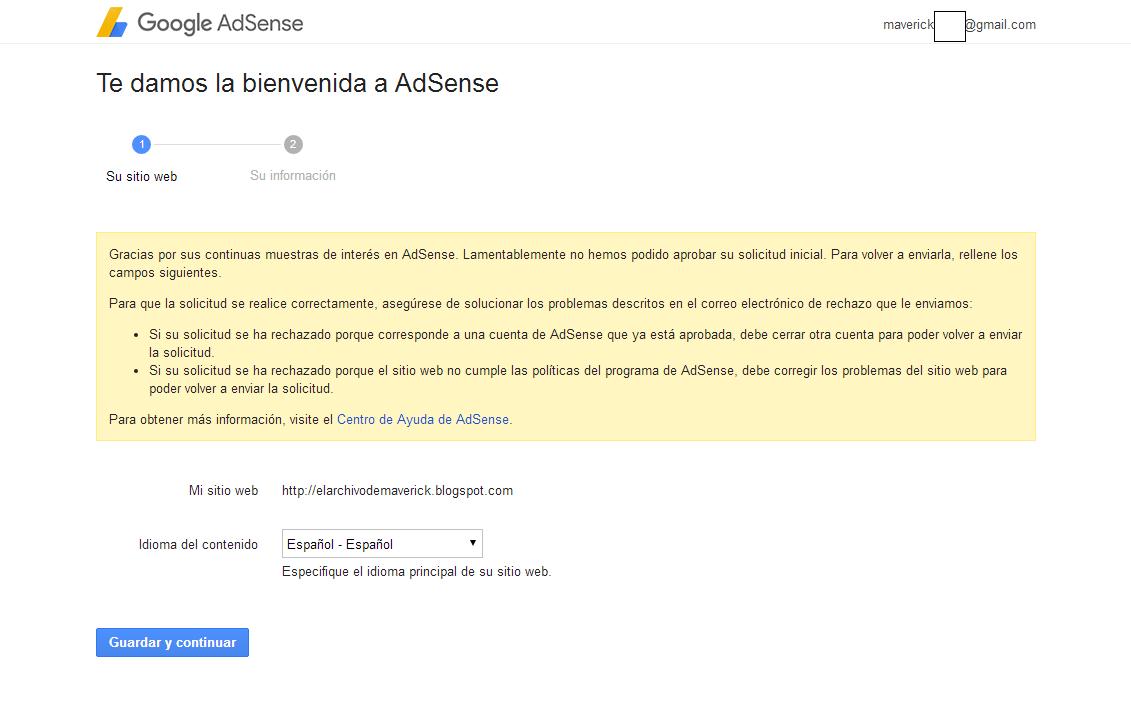Click the website URL elarchivodemaverick.blogspot.com

click(397, 490)
